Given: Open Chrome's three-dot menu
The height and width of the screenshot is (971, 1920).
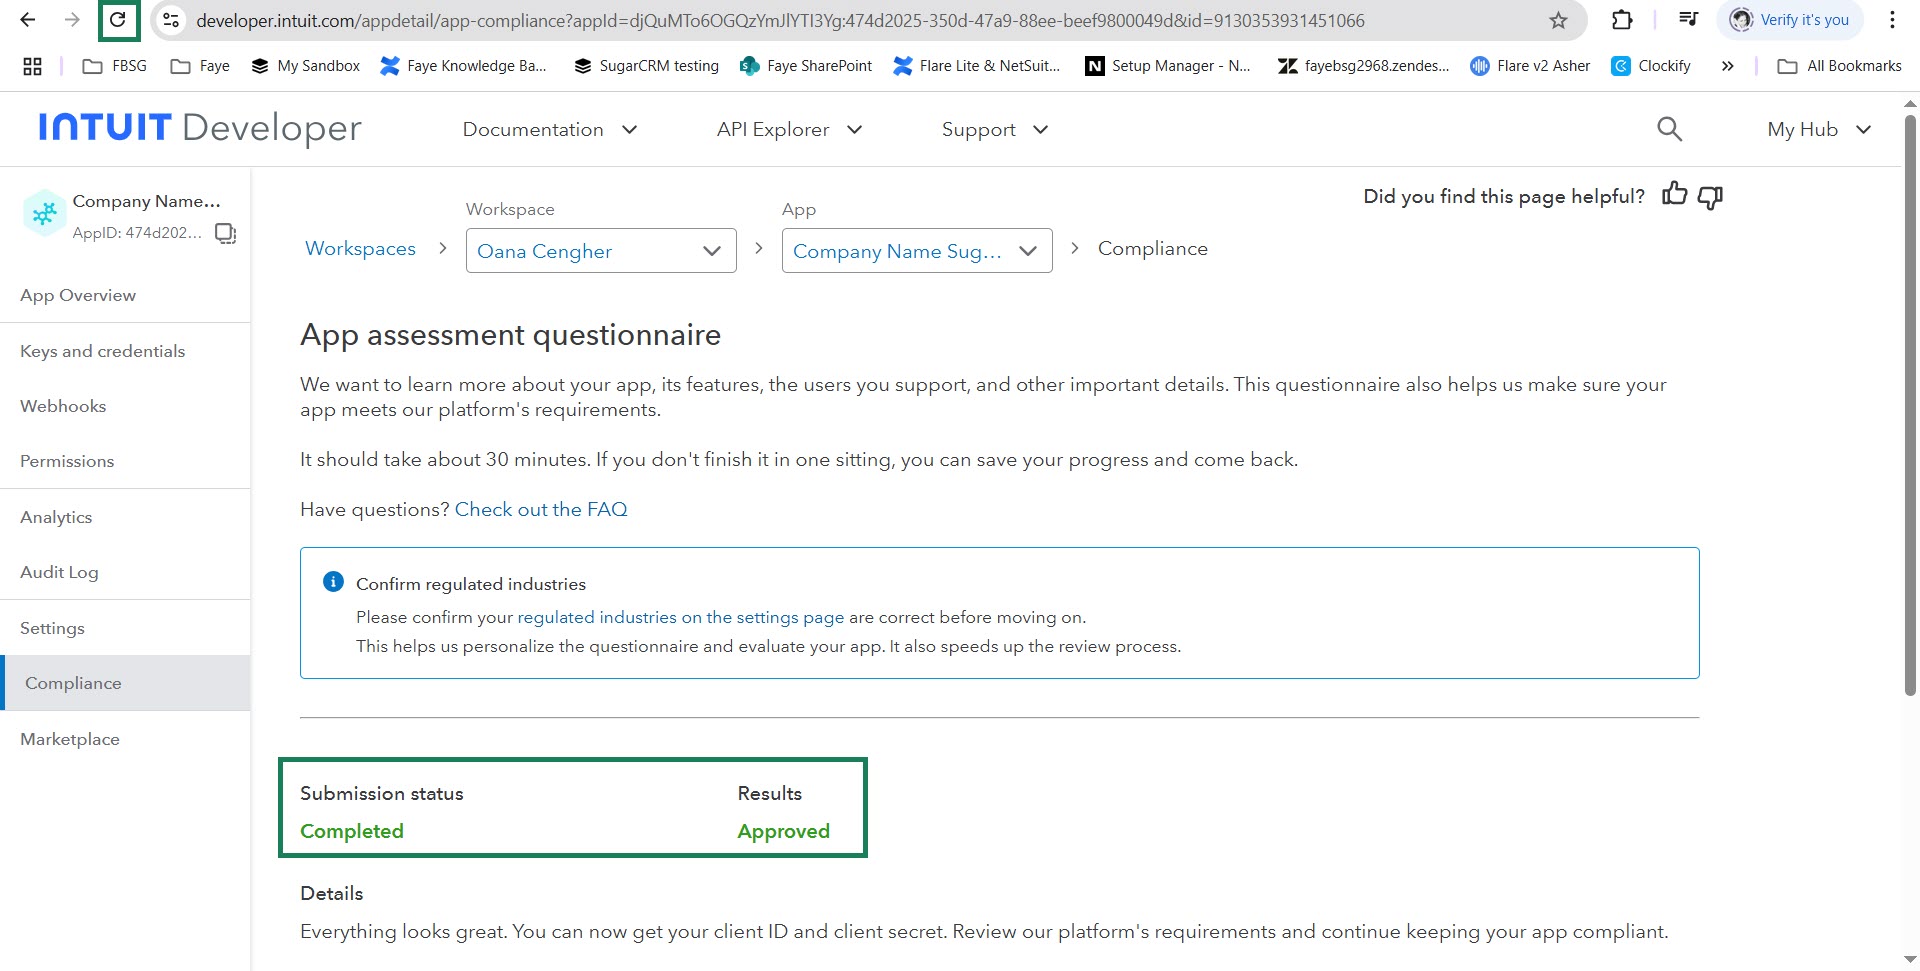Looking at the screenshot, I should (x=1892, y=20).
